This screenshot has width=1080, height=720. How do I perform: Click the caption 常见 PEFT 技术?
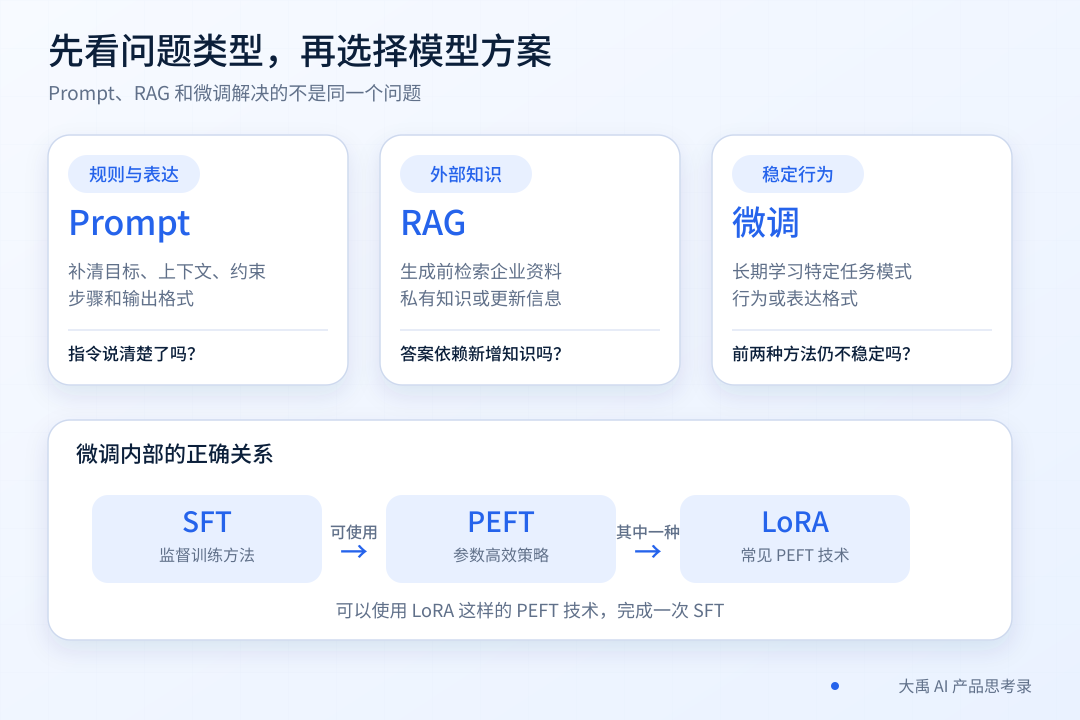[x=795, y=555]
